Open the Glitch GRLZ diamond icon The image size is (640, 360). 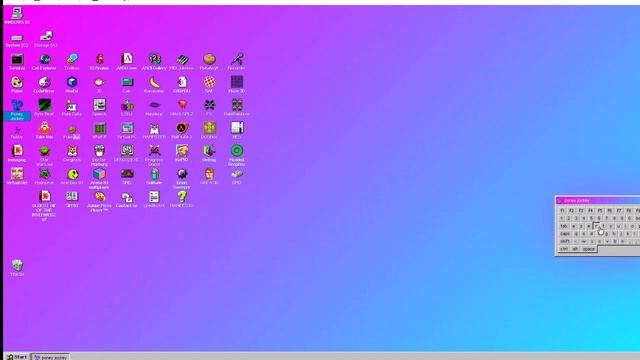coord(182,108)
